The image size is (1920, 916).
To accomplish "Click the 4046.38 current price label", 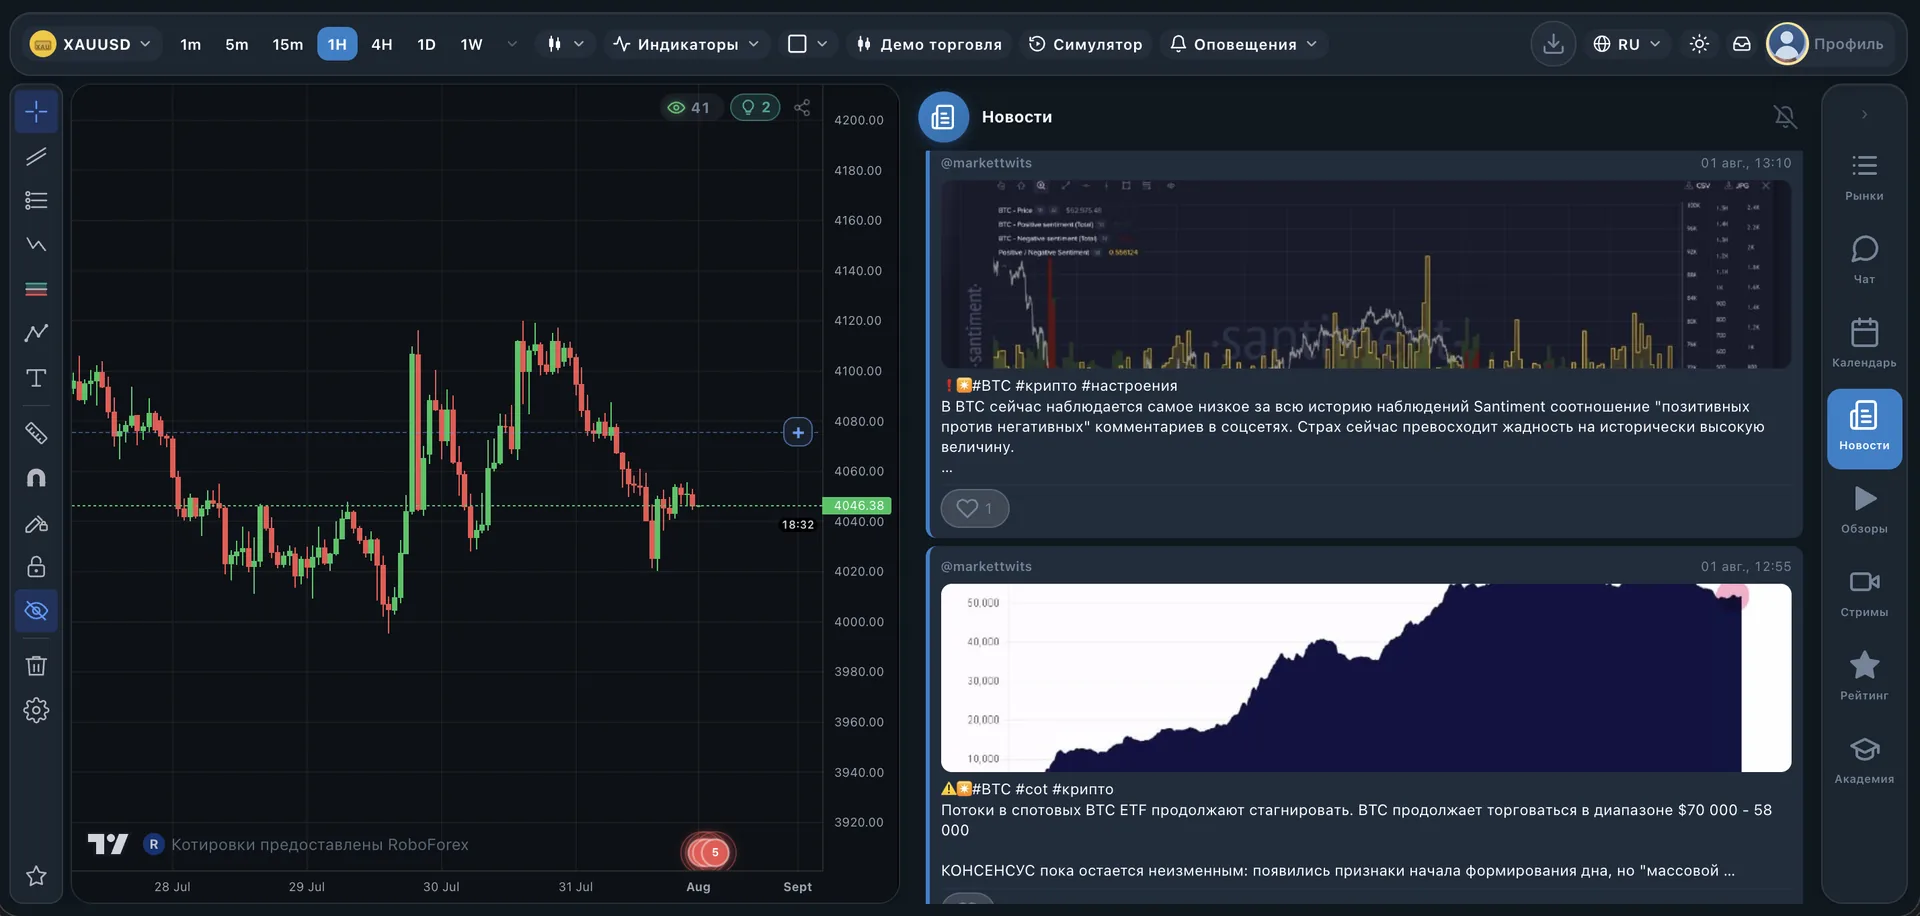I will [x=857, y=506].
